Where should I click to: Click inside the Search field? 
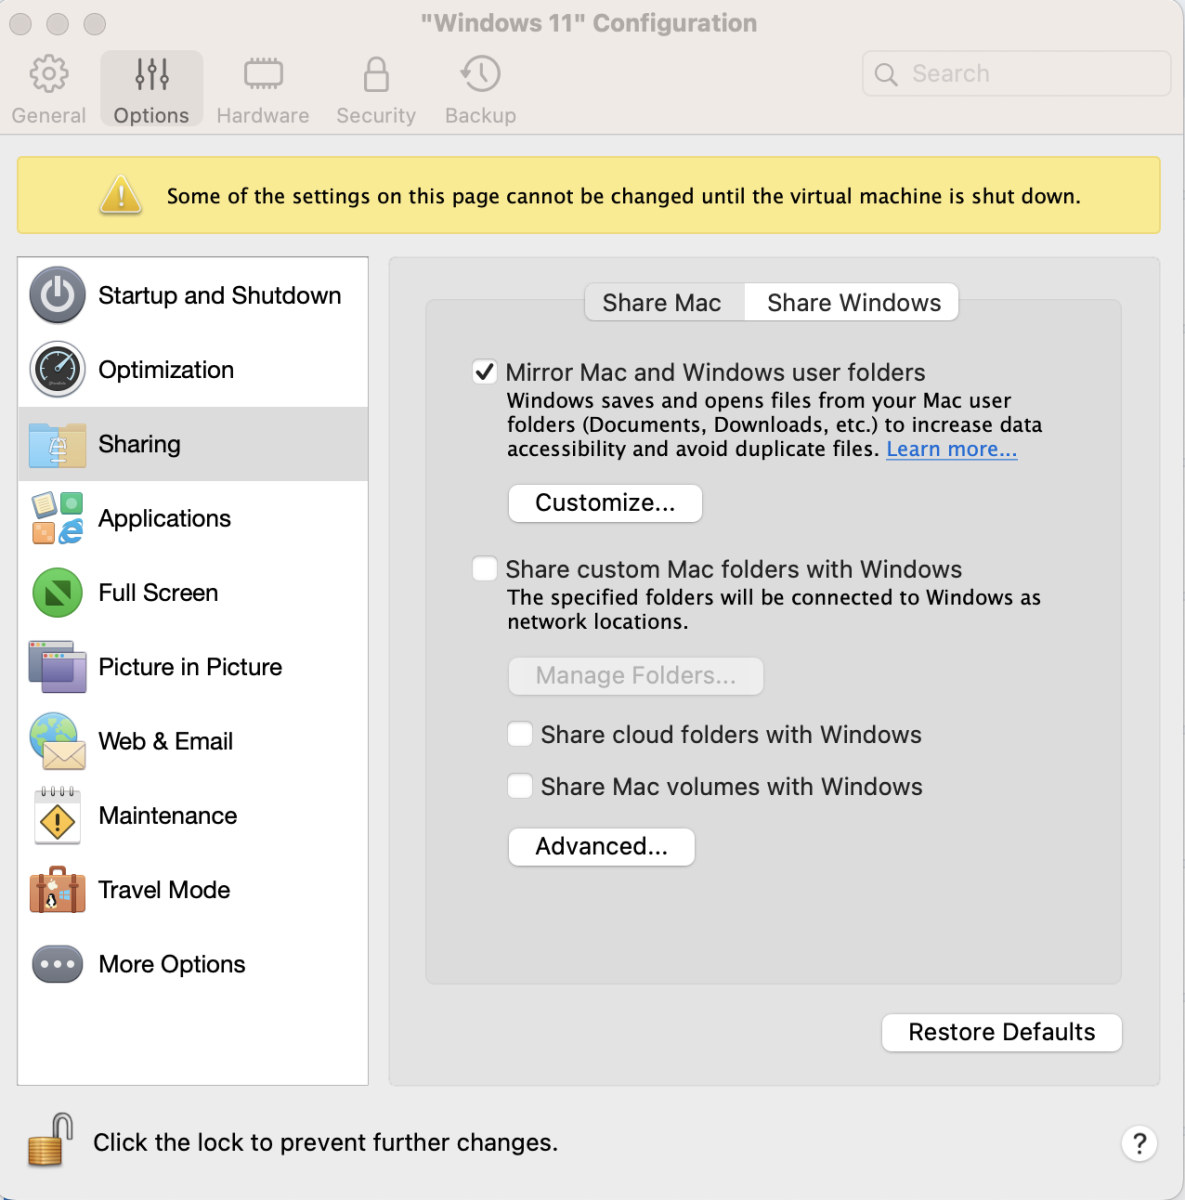(1016, 74)
